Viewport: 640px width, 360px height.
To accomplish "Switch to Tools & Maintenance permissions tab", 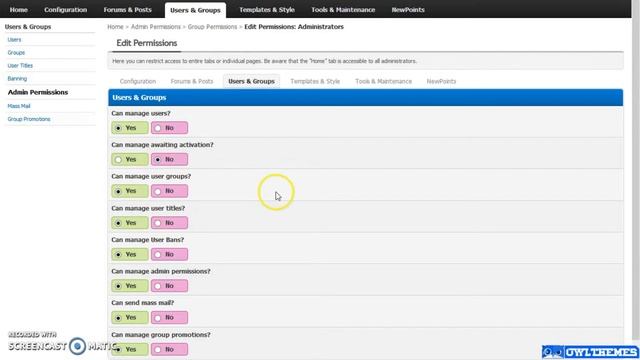I will [x=384, y=81].
